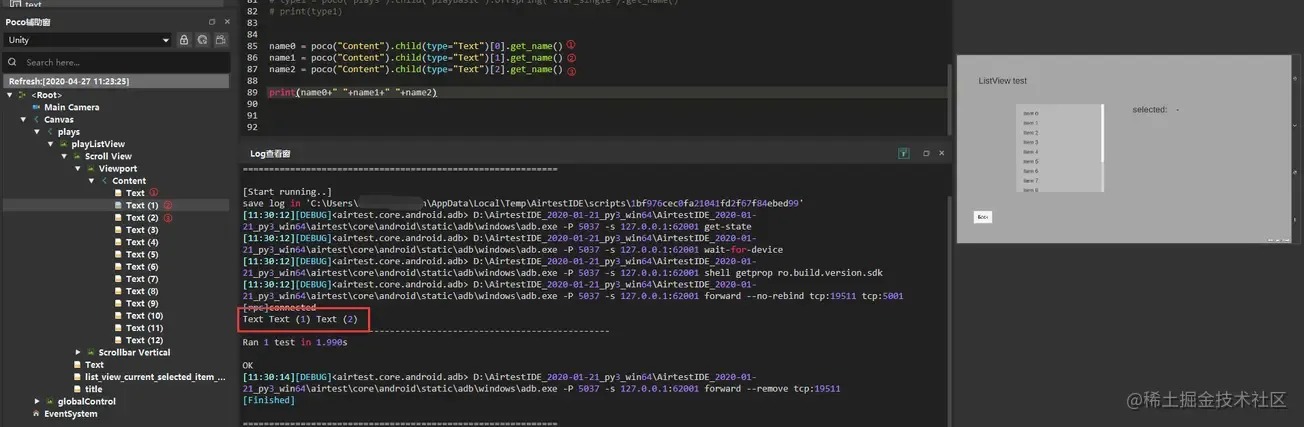Float the Poco assistant panel

coord(212,21)
